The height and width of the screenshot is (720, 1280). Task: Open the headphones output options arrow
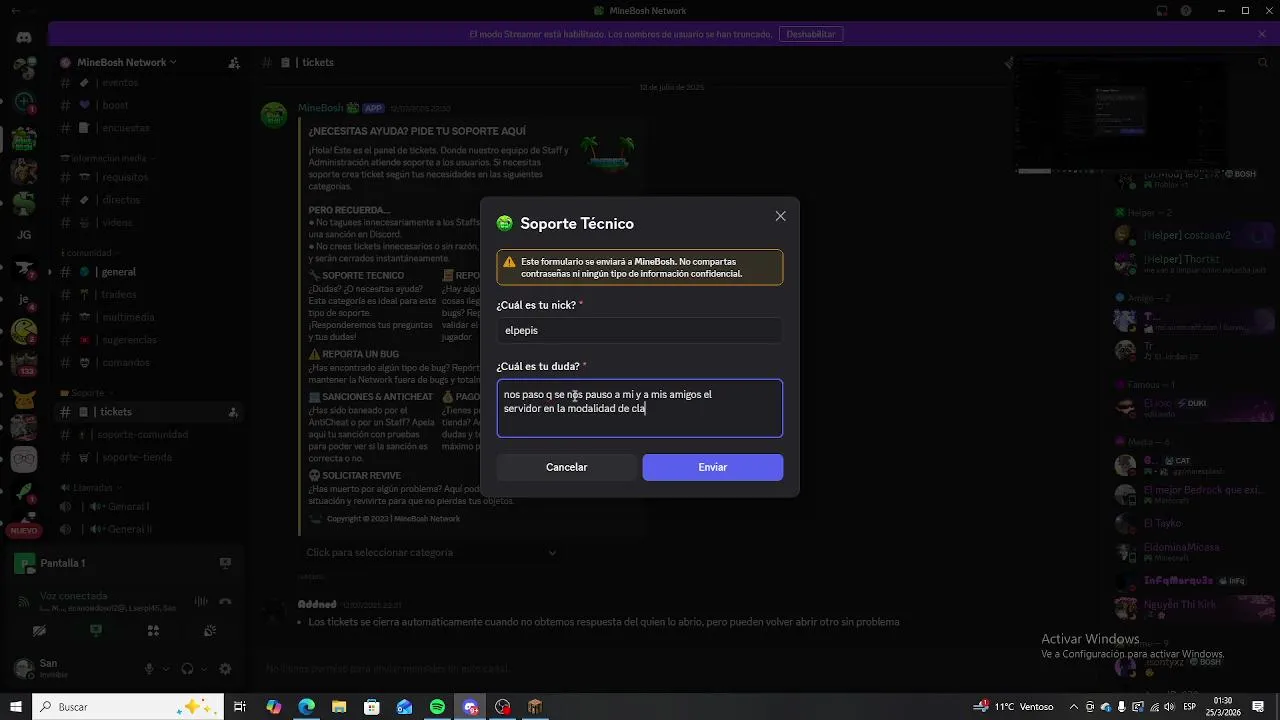202,669
